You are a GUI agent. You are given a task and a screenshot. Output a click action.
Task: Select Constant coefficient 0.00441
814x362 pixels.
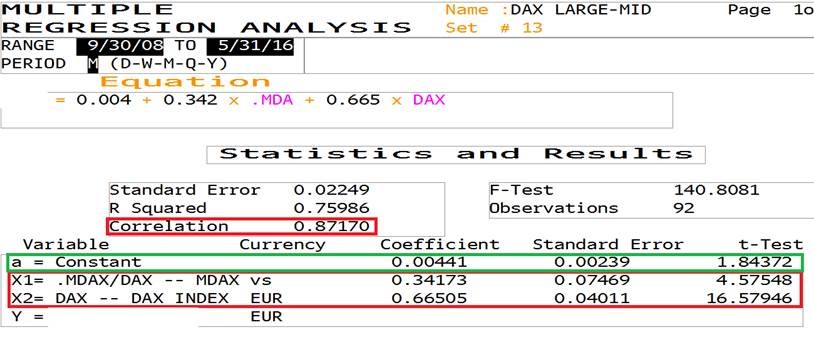pos(429,262)
